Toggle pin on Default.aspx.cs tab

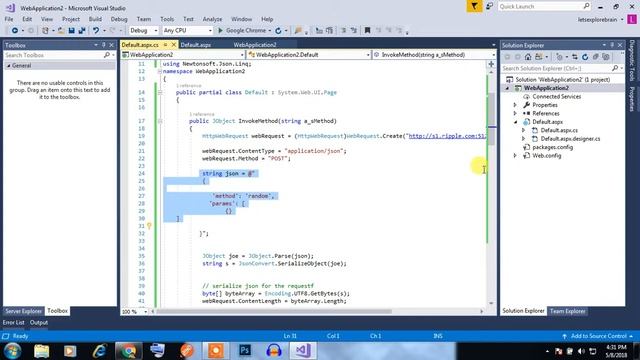[x=166, y=44]
